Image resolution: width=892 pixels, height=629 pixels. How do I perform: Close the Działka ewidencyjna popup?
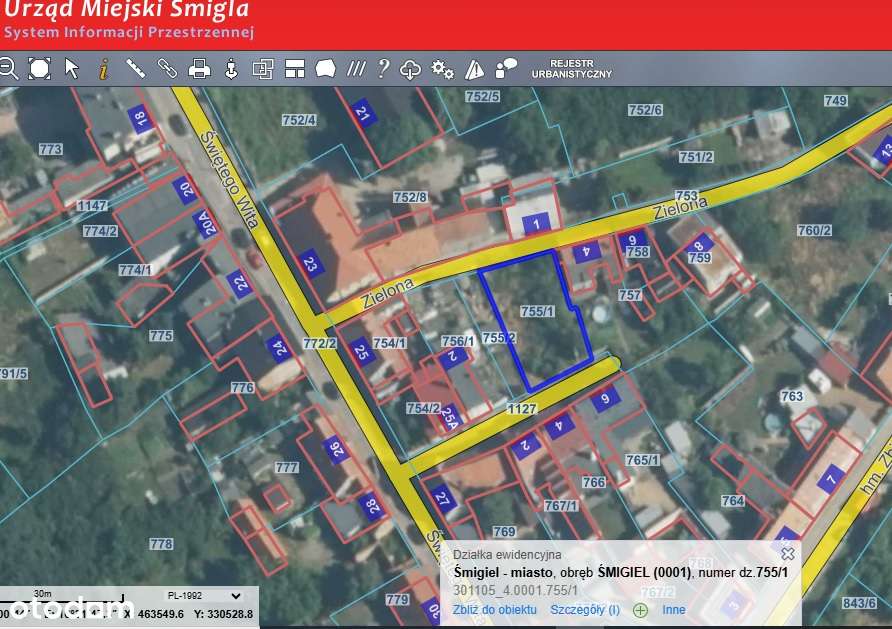coord(787,553)
